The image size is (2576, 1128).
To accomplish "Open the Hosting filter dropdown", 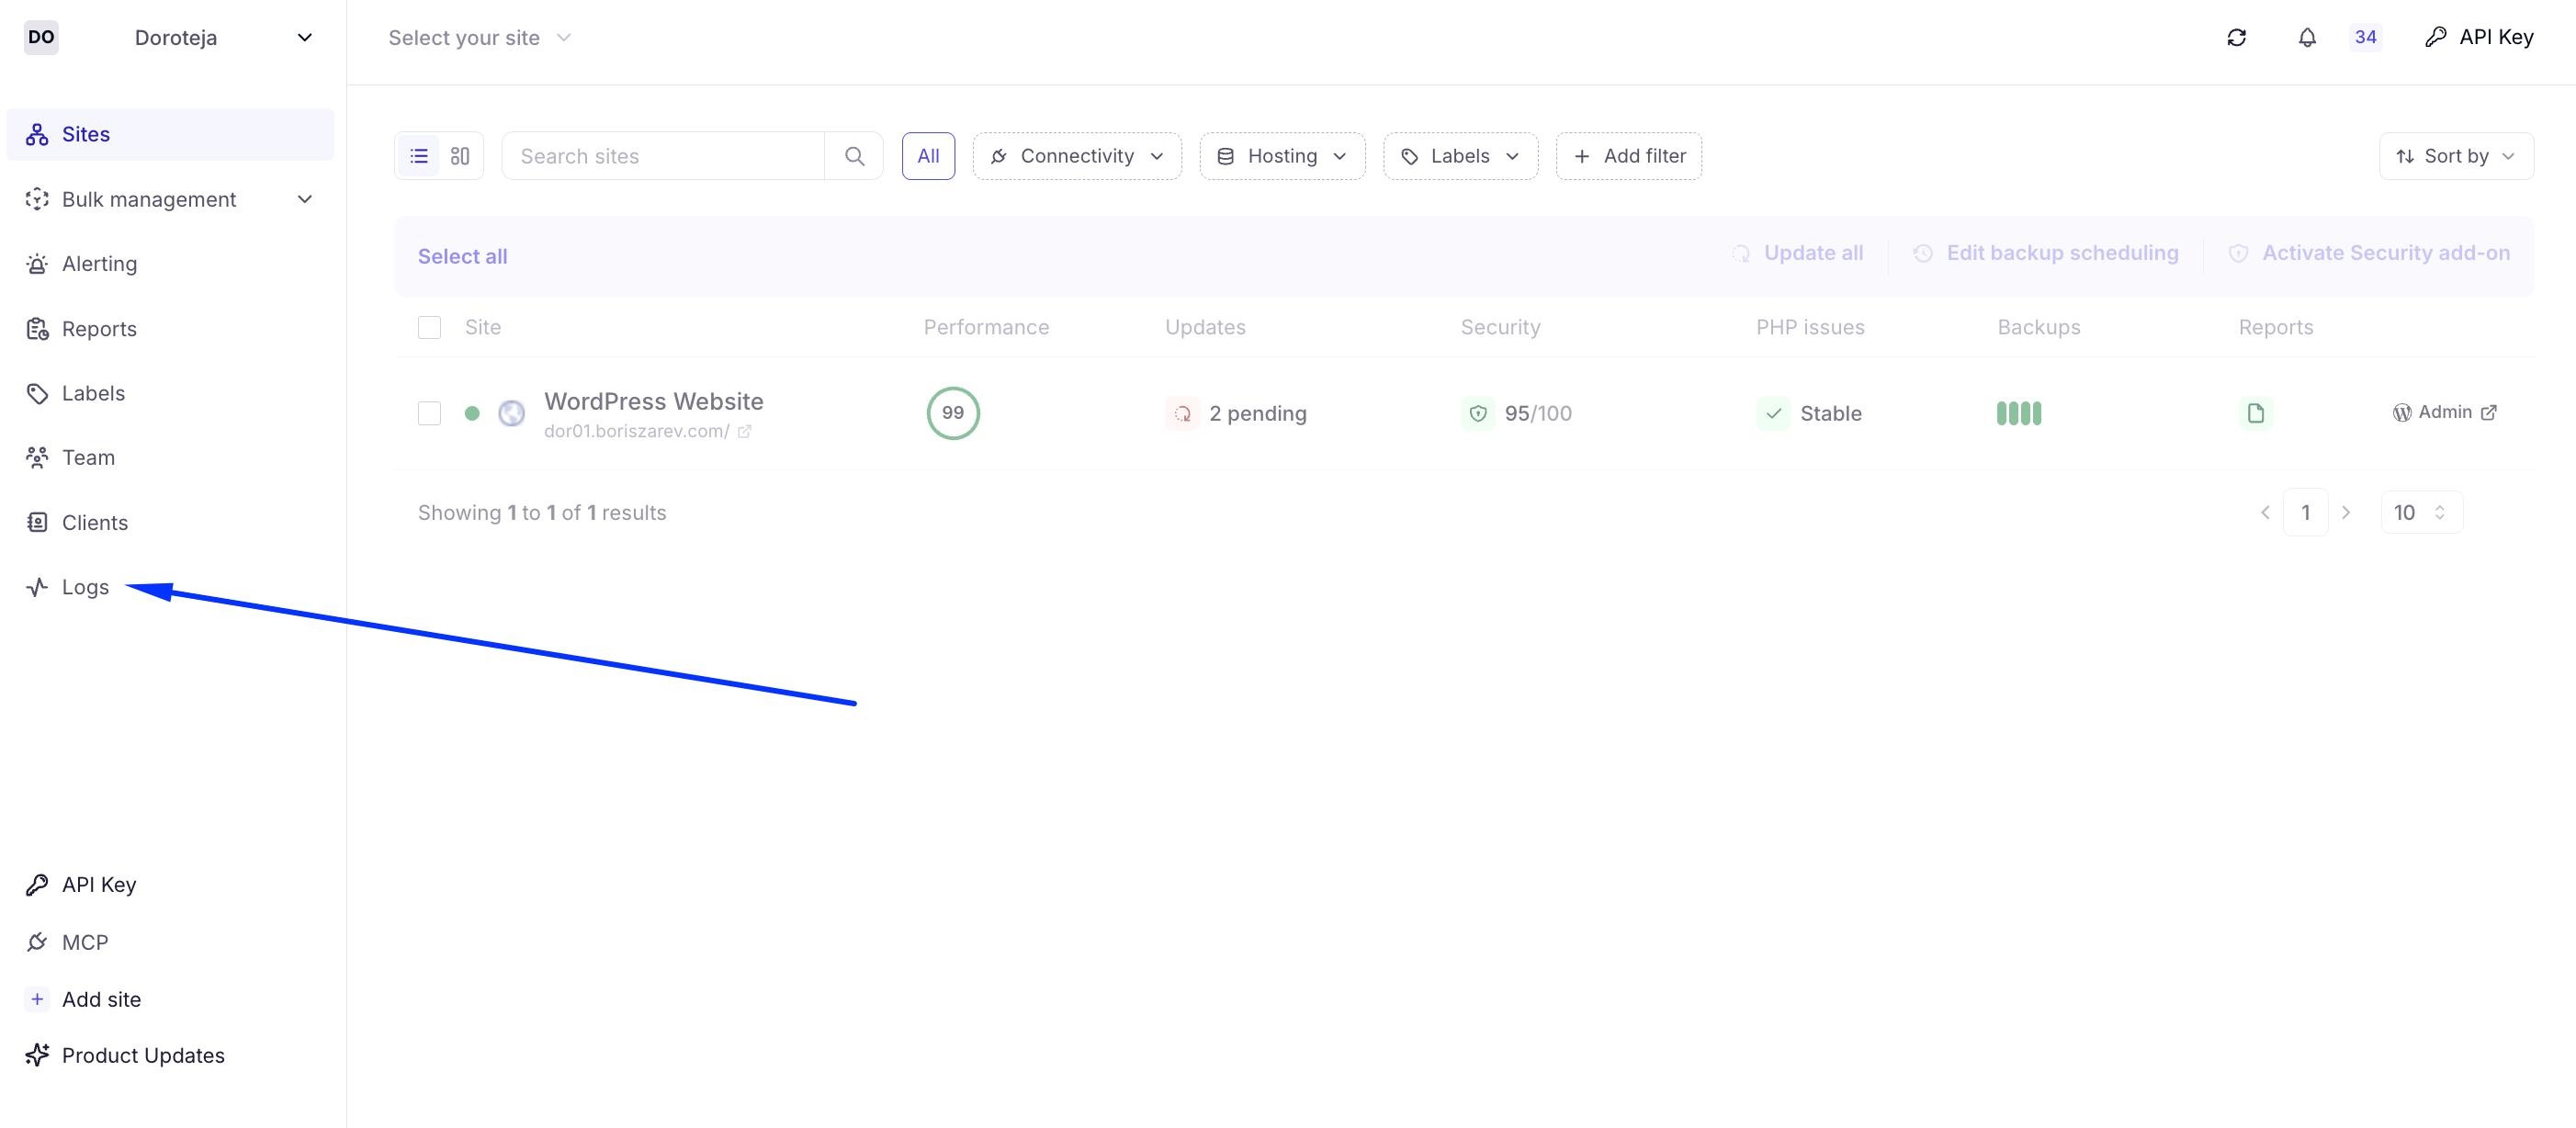I will click(1282, 156).
